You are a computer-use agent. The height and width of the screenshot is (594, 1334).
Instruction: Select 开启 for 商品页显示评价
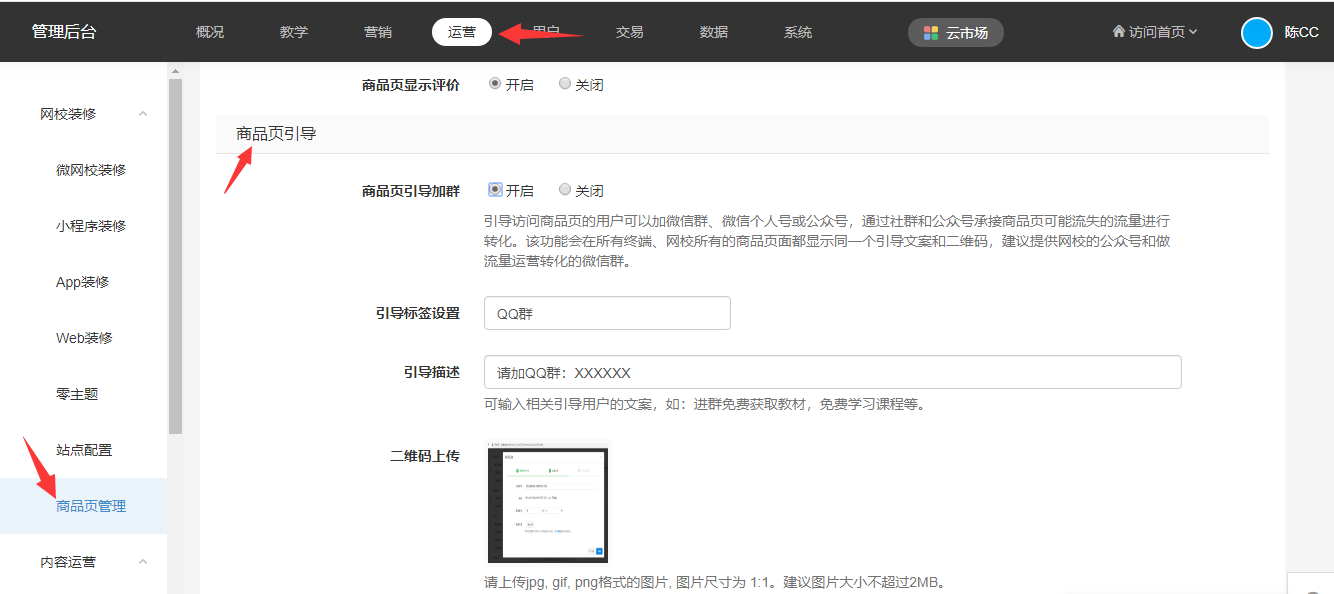coord(495,85)
